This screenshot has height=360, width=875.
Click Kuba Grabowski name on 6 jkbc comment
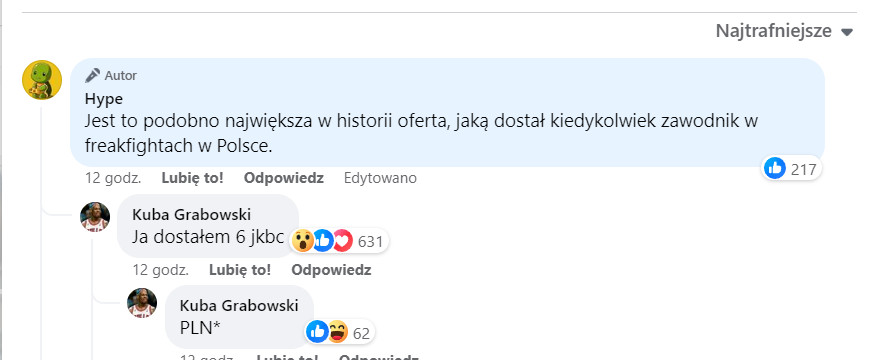pyautogui.click(x=191, y=214)
